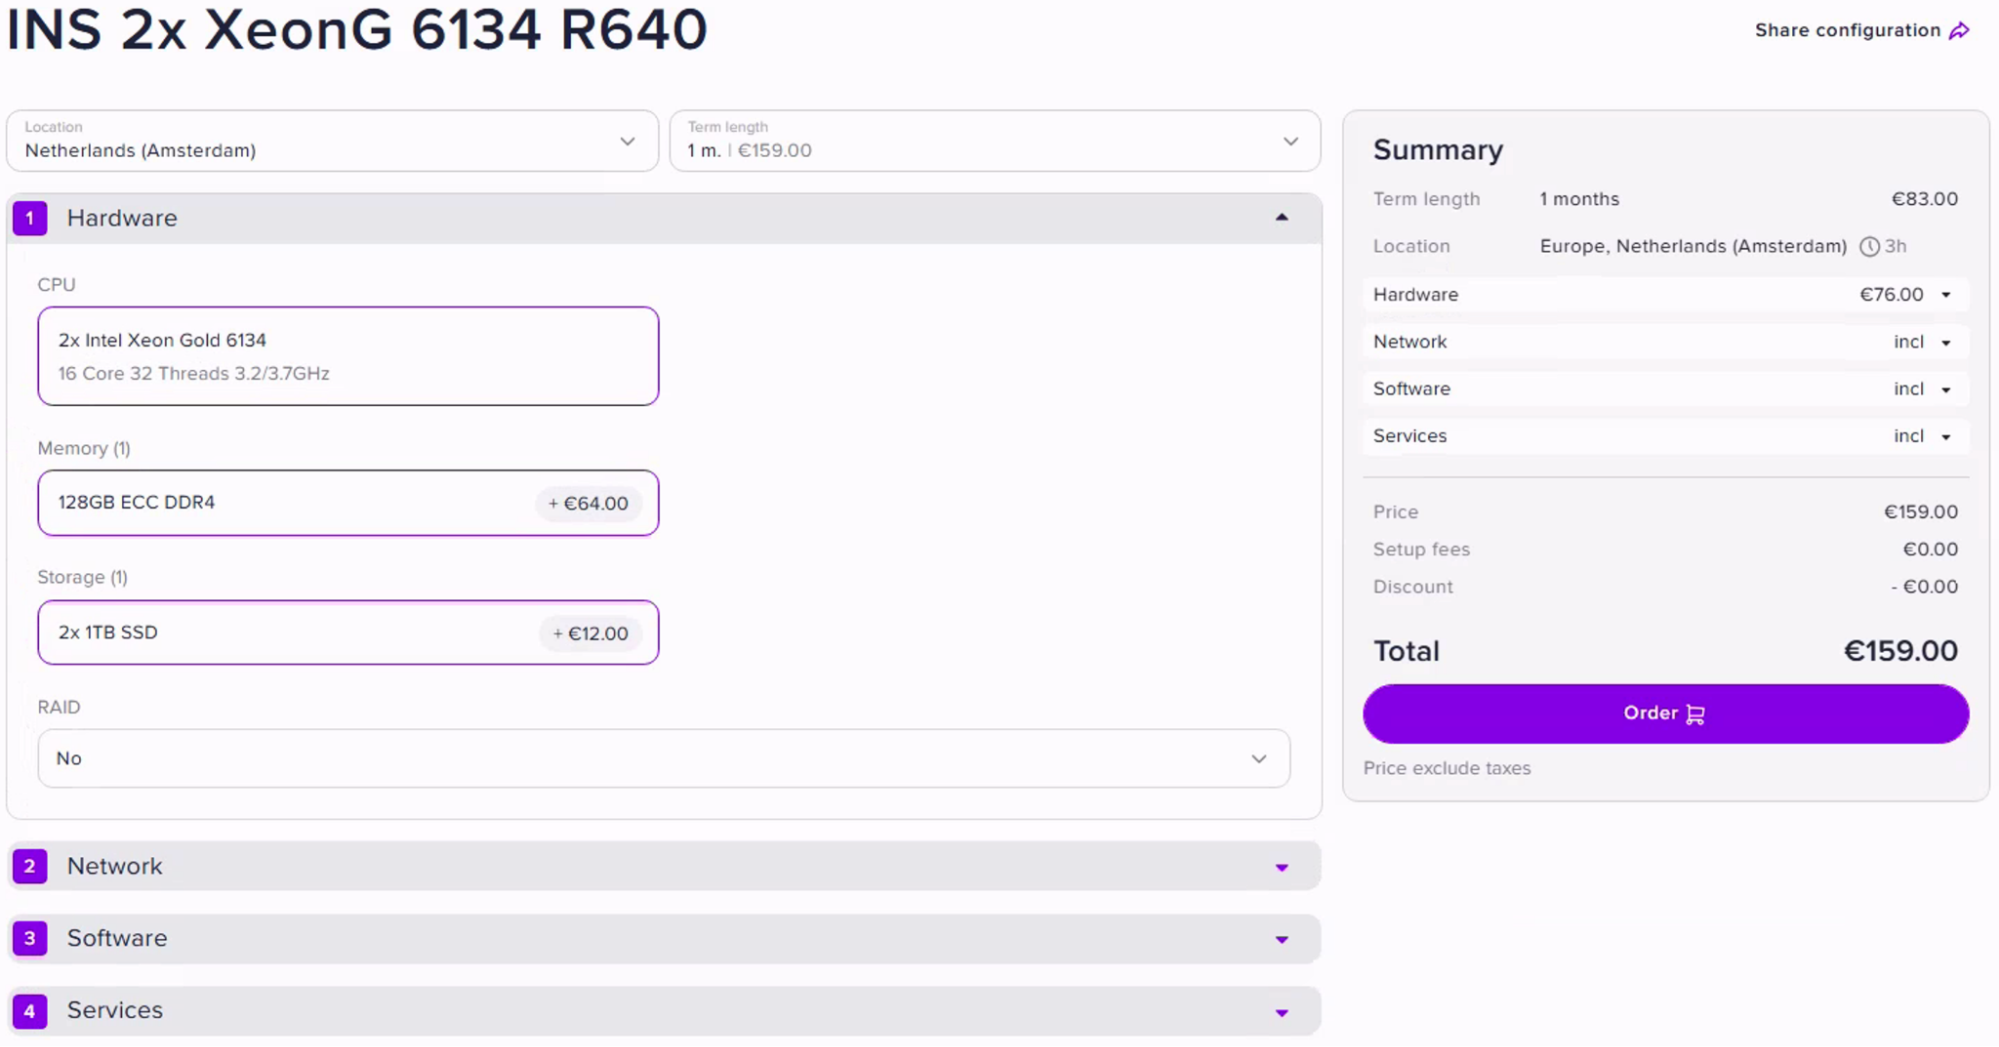Screen dimensions: 1999x1047
Task: Expand the Software section arrow
Action: 1281,939
